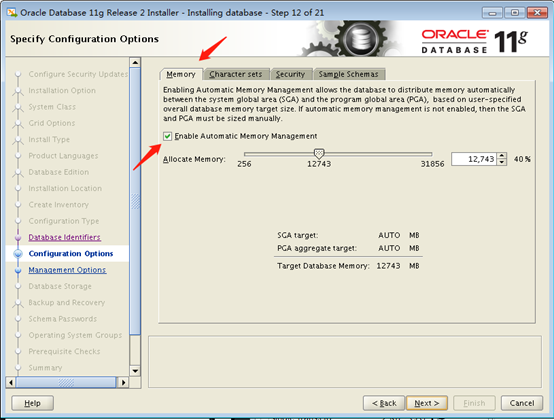Toggle Enable Automatic Memory Management checkbox
Viewport: 554px width, 420px height.
point(167,136)
